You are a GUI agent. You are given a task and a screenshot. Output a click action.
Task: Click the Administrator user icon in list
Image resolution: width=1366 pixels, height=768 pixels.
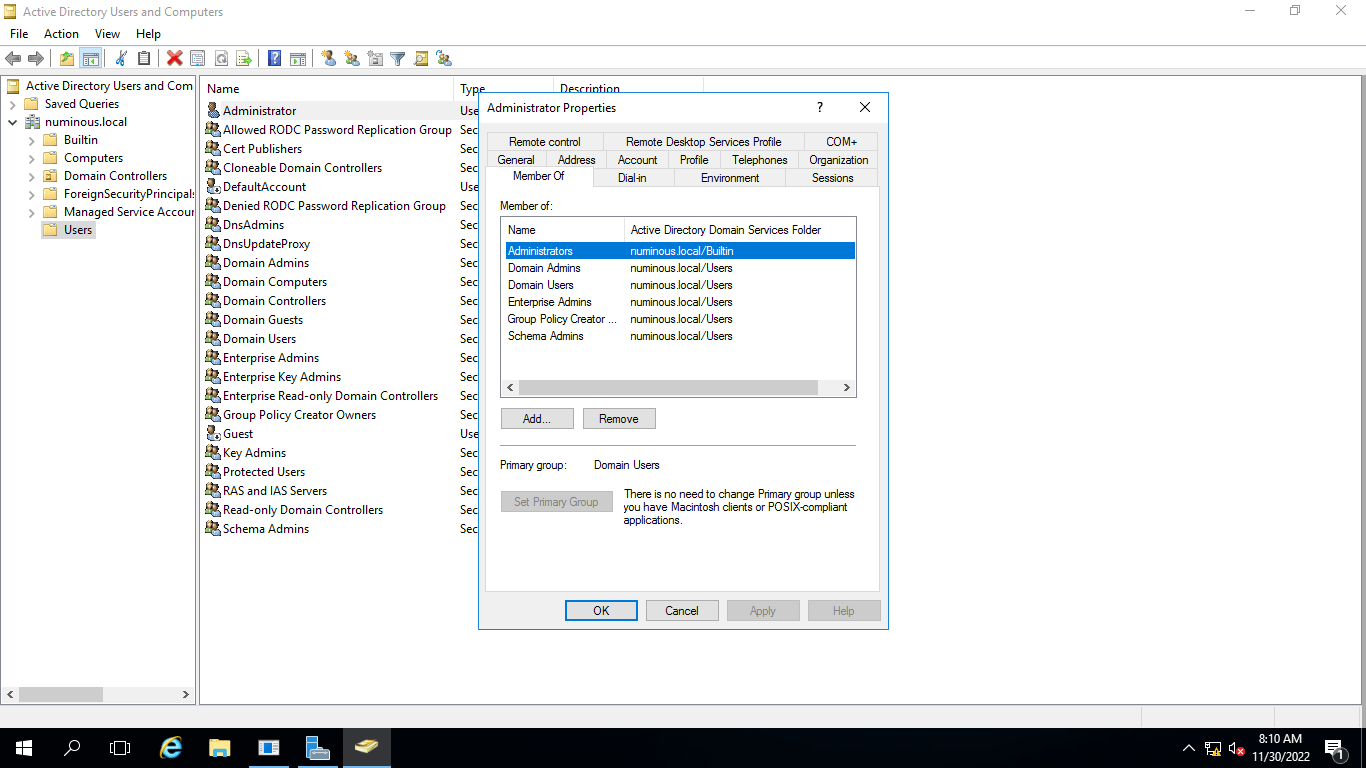pos(213,111)
